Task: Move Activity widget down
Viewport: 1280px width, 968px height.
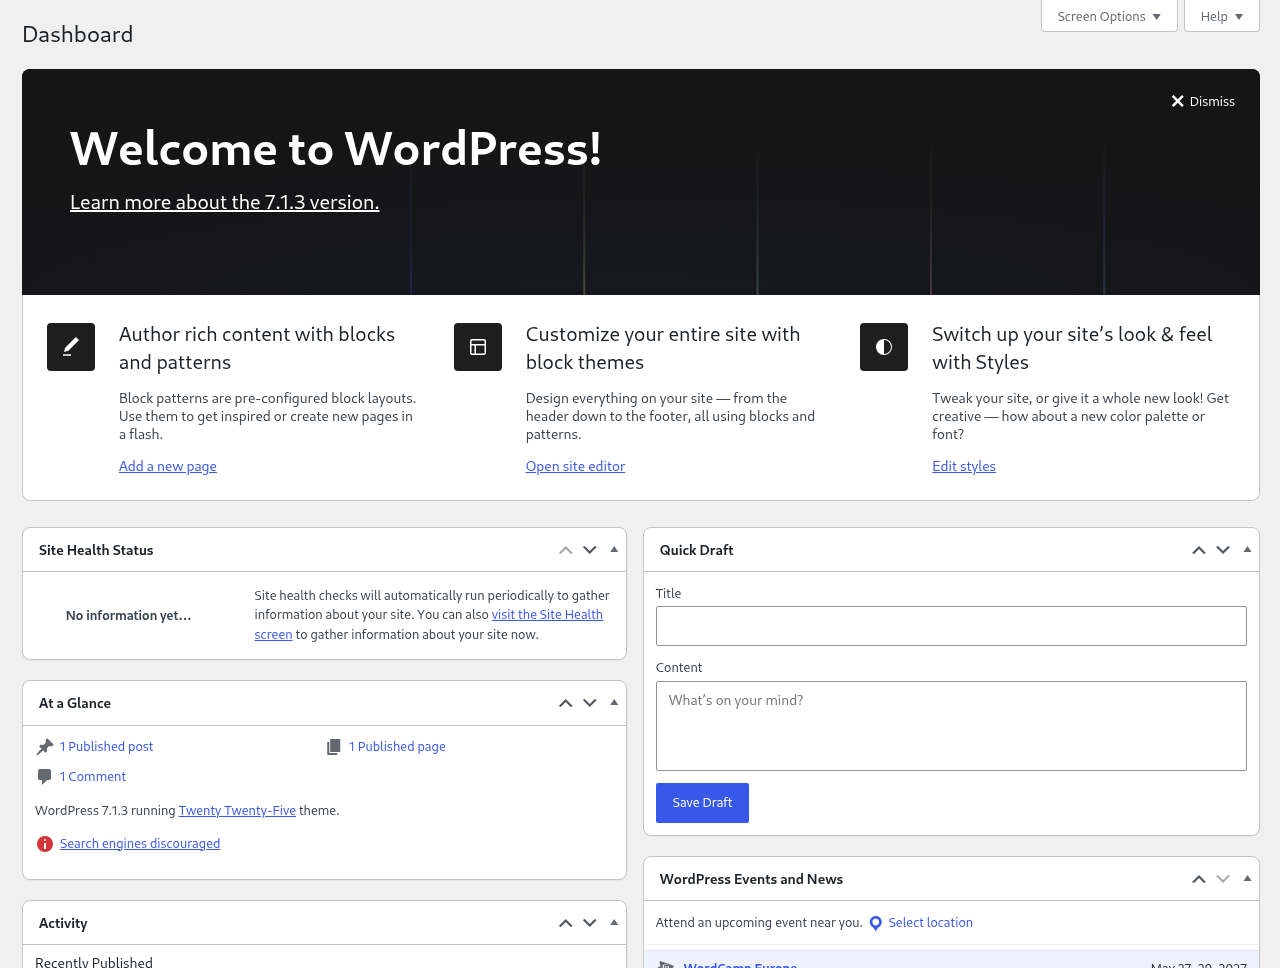Action: coord(590,923)
